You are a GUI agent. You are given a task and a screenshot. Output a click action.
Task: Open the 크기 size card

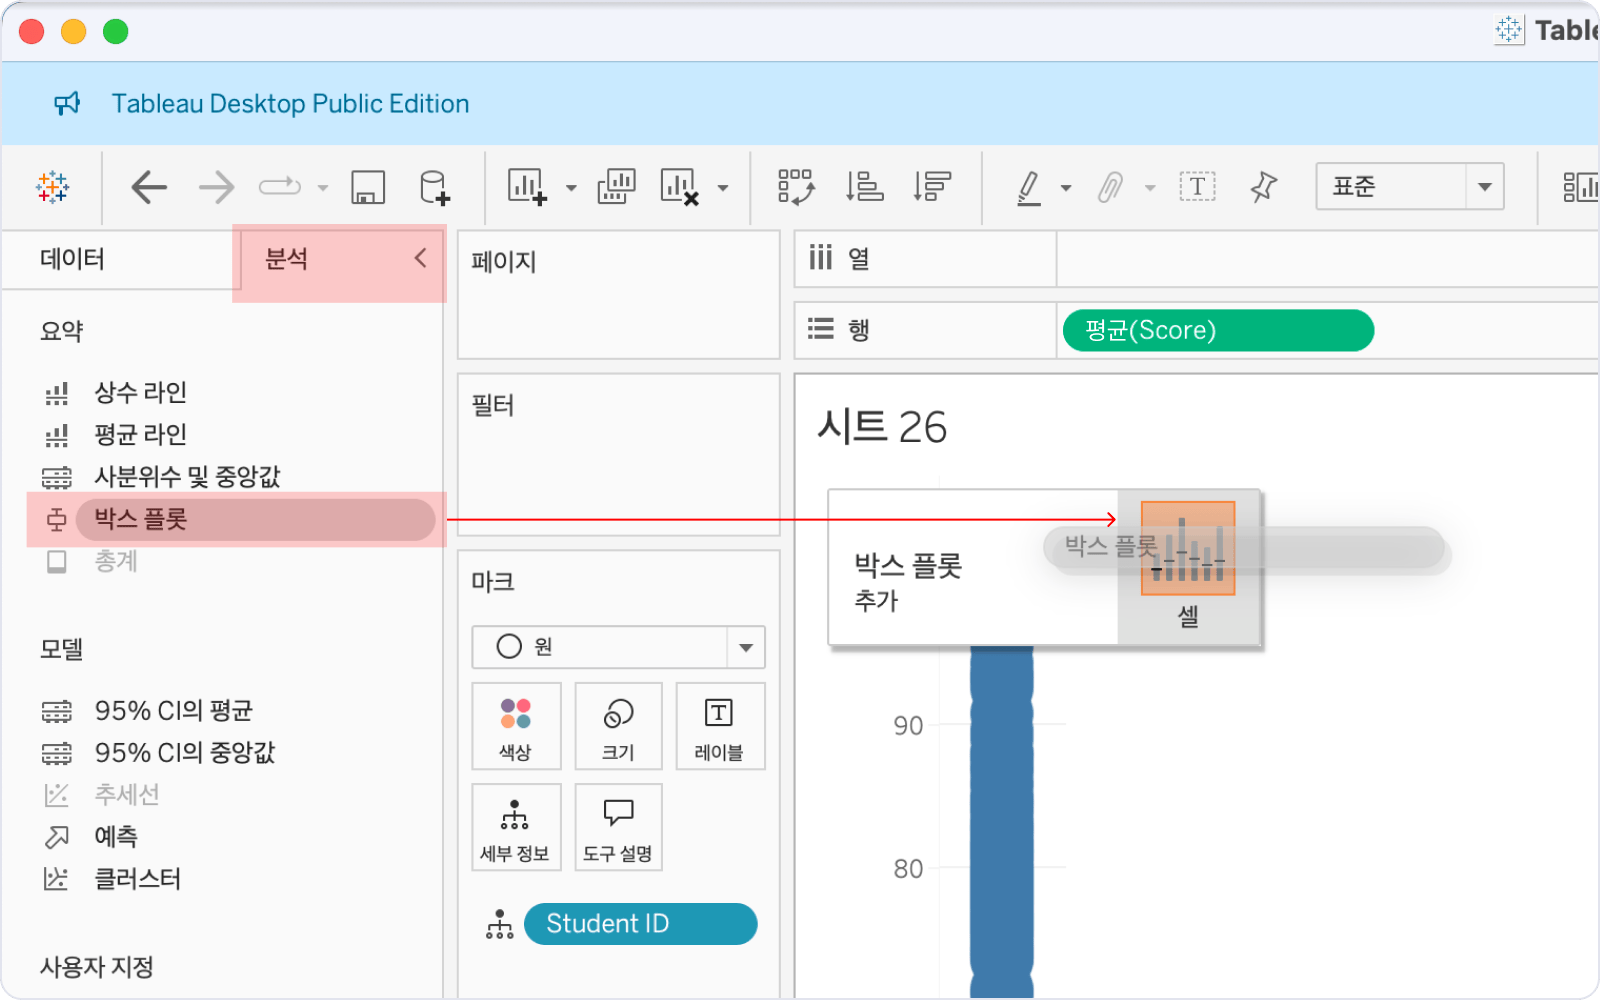pos(618,727)
